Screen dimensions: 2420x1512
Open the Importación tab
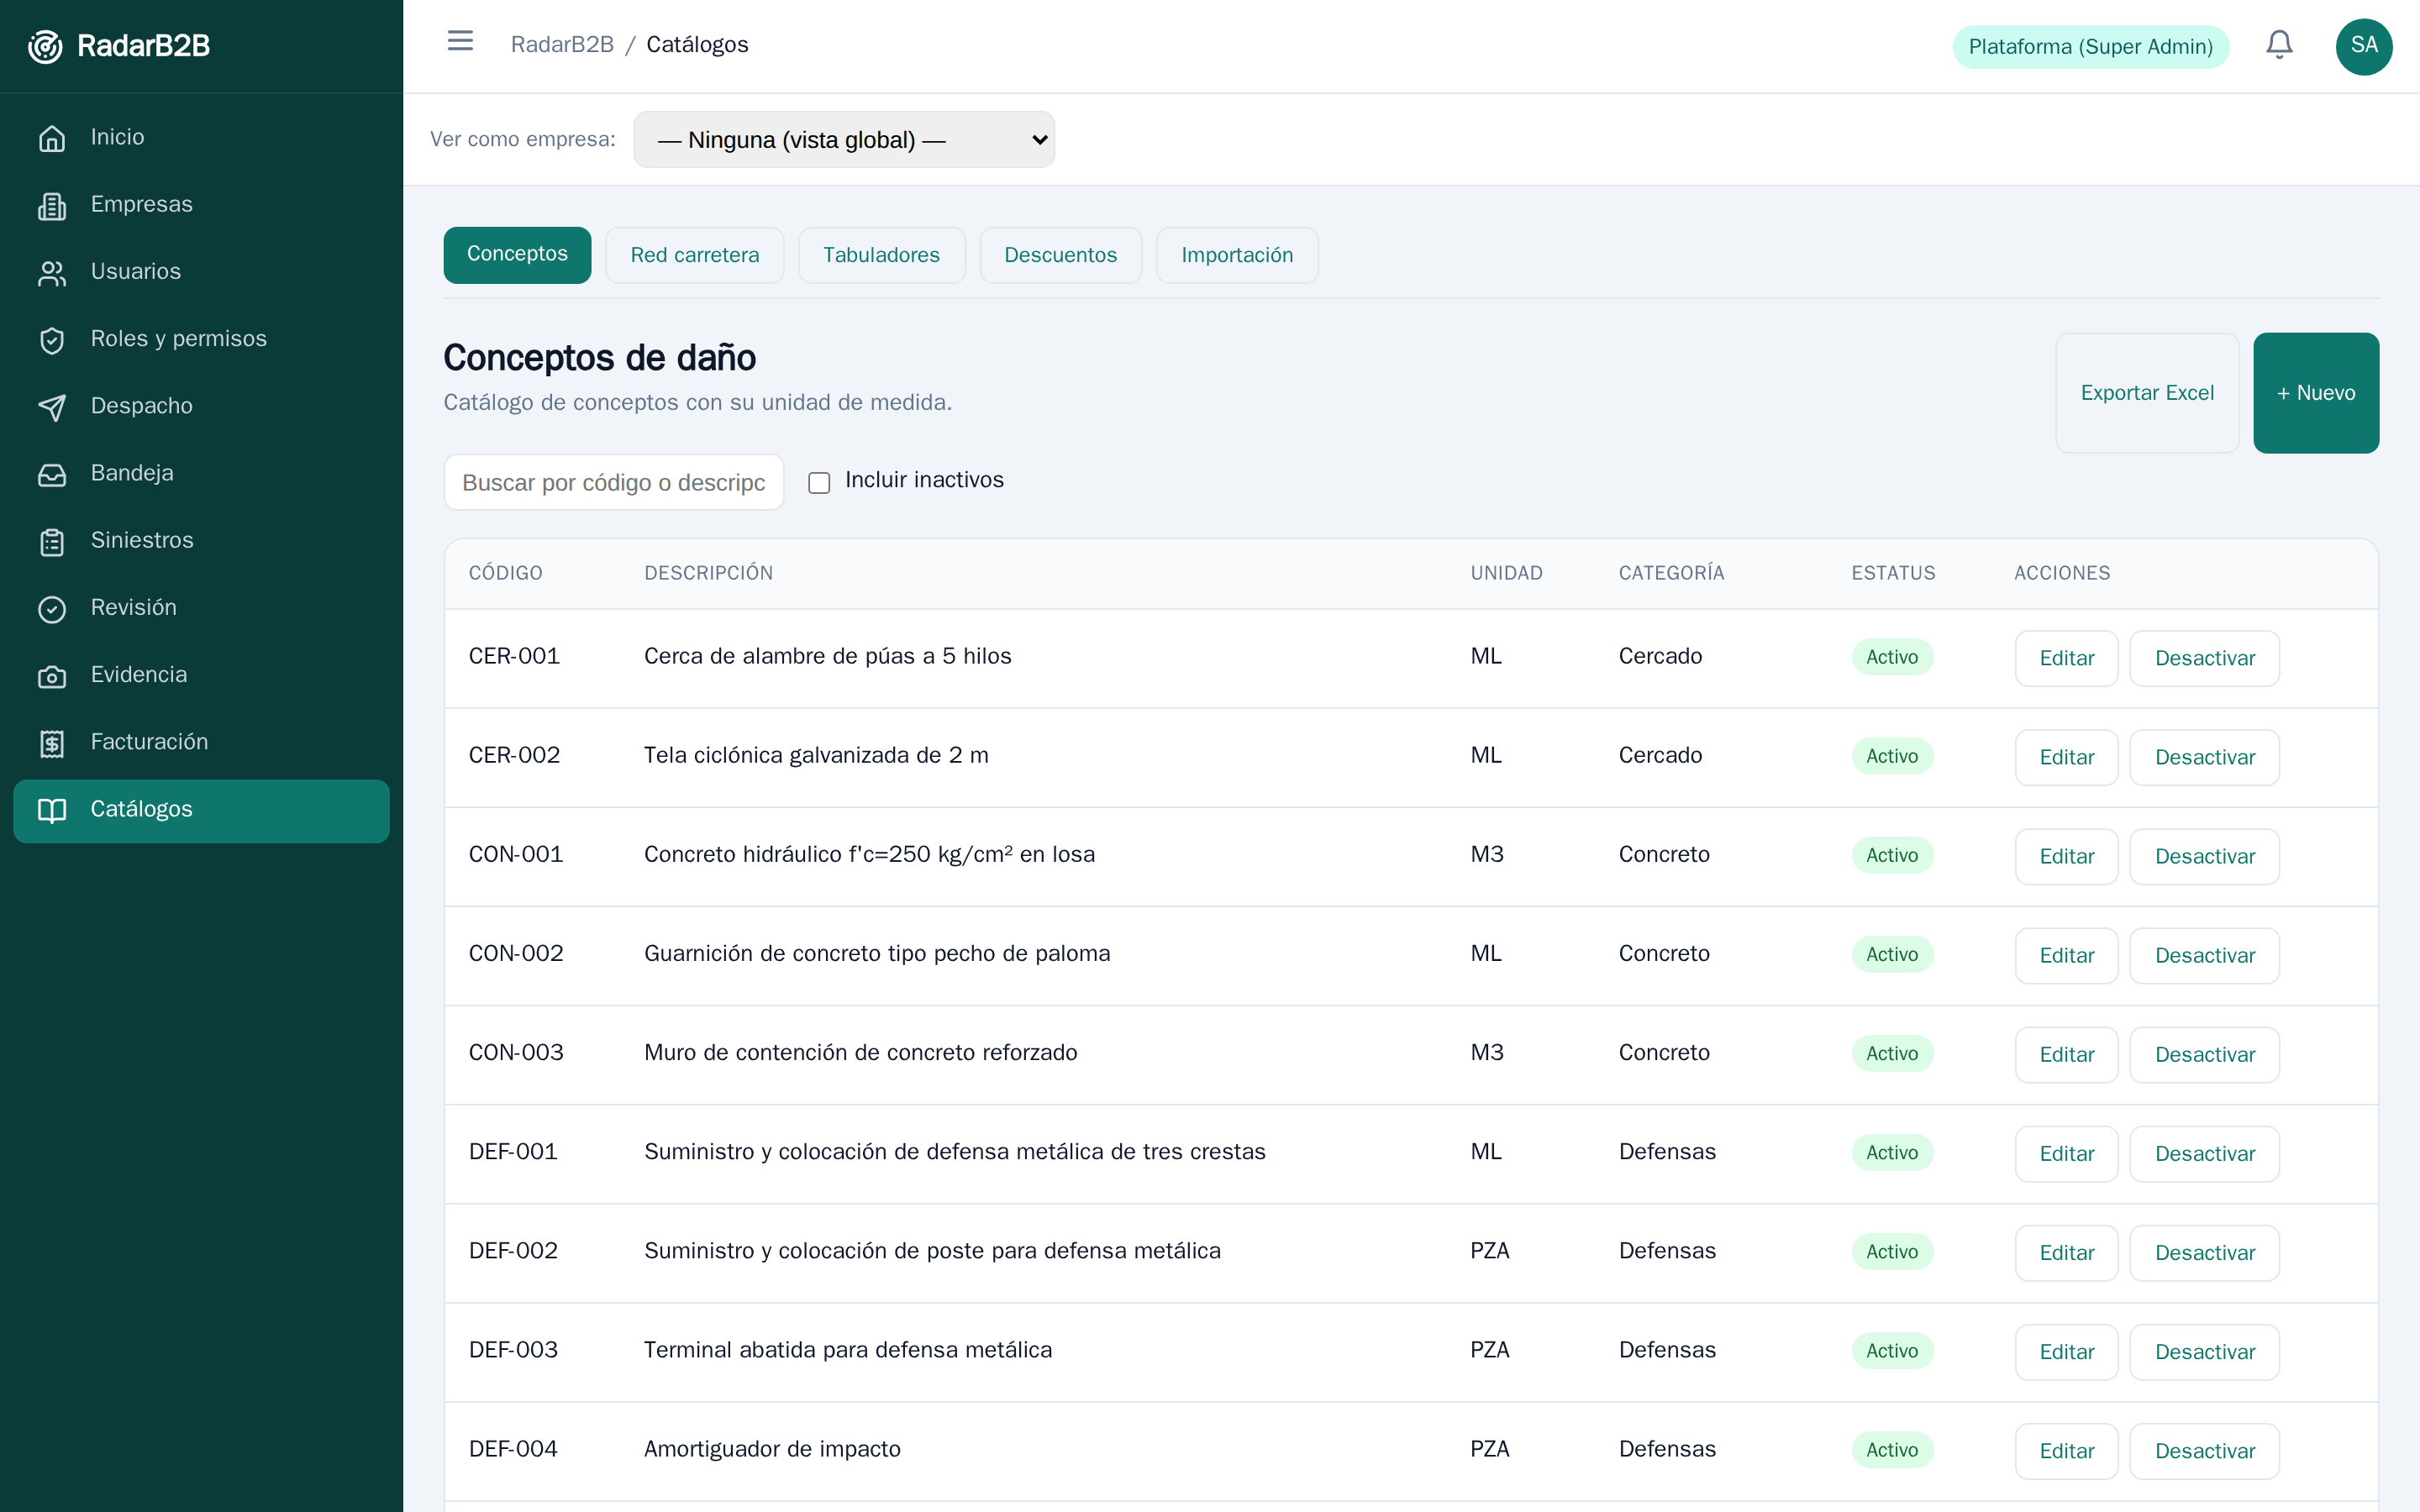1237,255
